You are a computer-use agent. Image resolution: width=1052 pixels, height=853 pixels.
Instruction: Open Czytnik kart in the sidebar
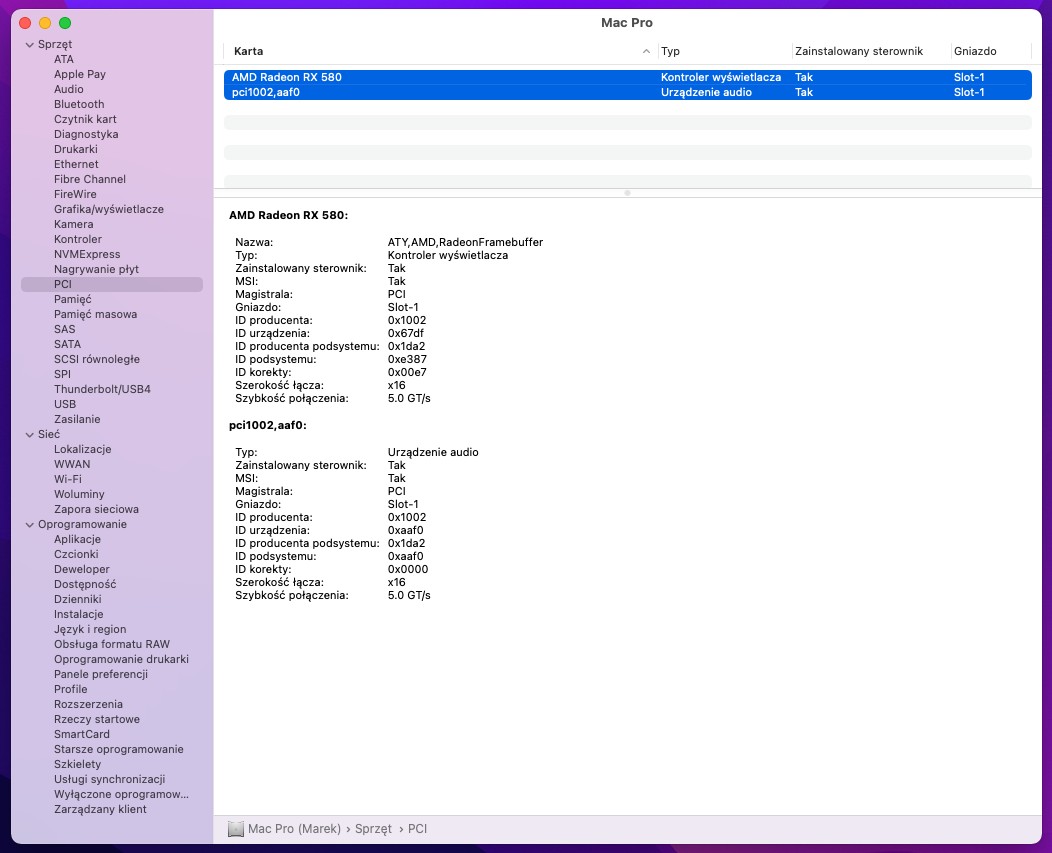pyautogui.click(x=85, y=119)
